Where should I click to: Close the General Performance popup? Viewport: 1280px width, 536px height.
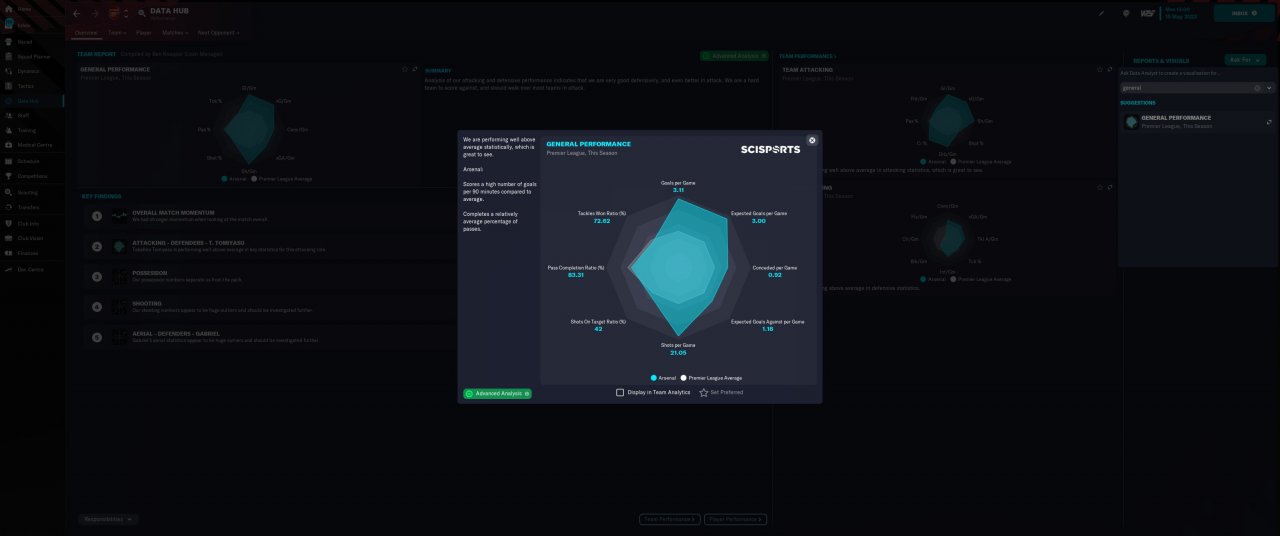(x=812, y=140)
